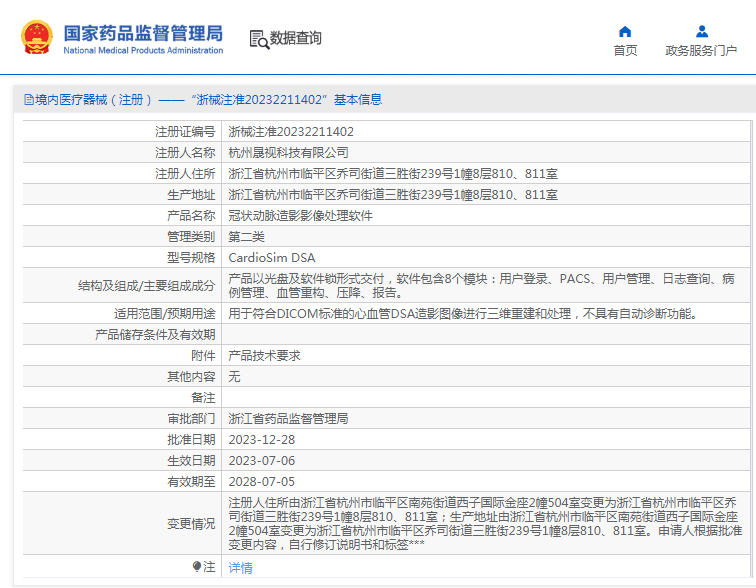The image size is (756, 588).
Task: Select model CardioSim DSA
Action: pos(272,258)
